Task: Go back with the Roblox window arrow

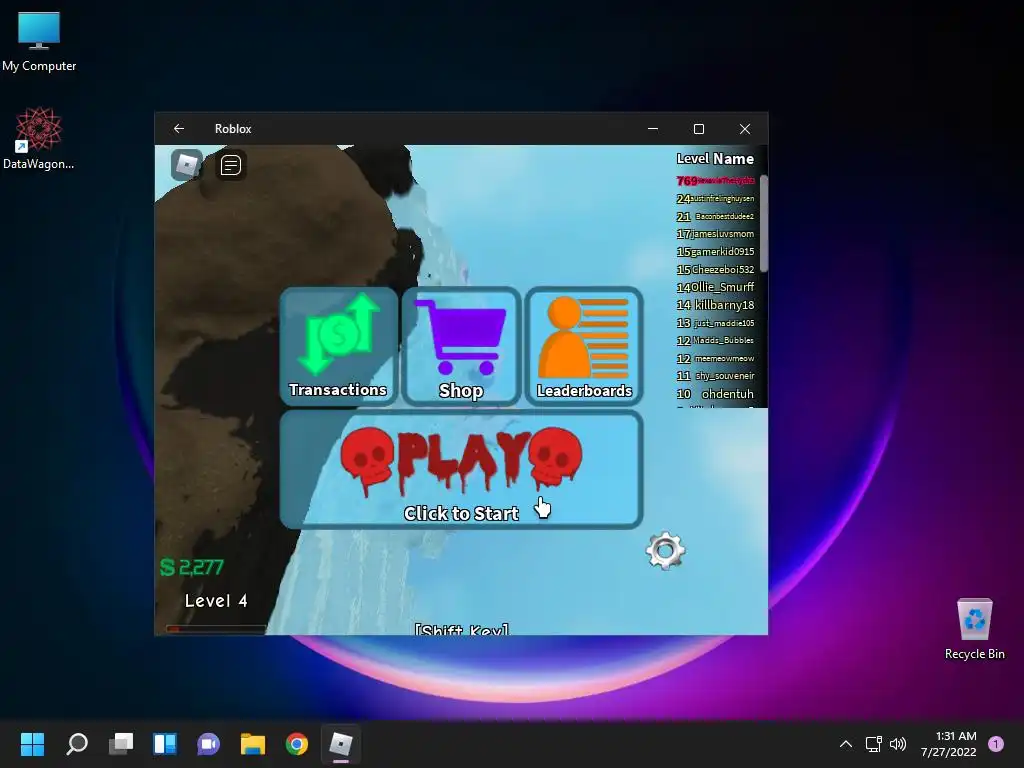Action: click(x=178, y=129)
